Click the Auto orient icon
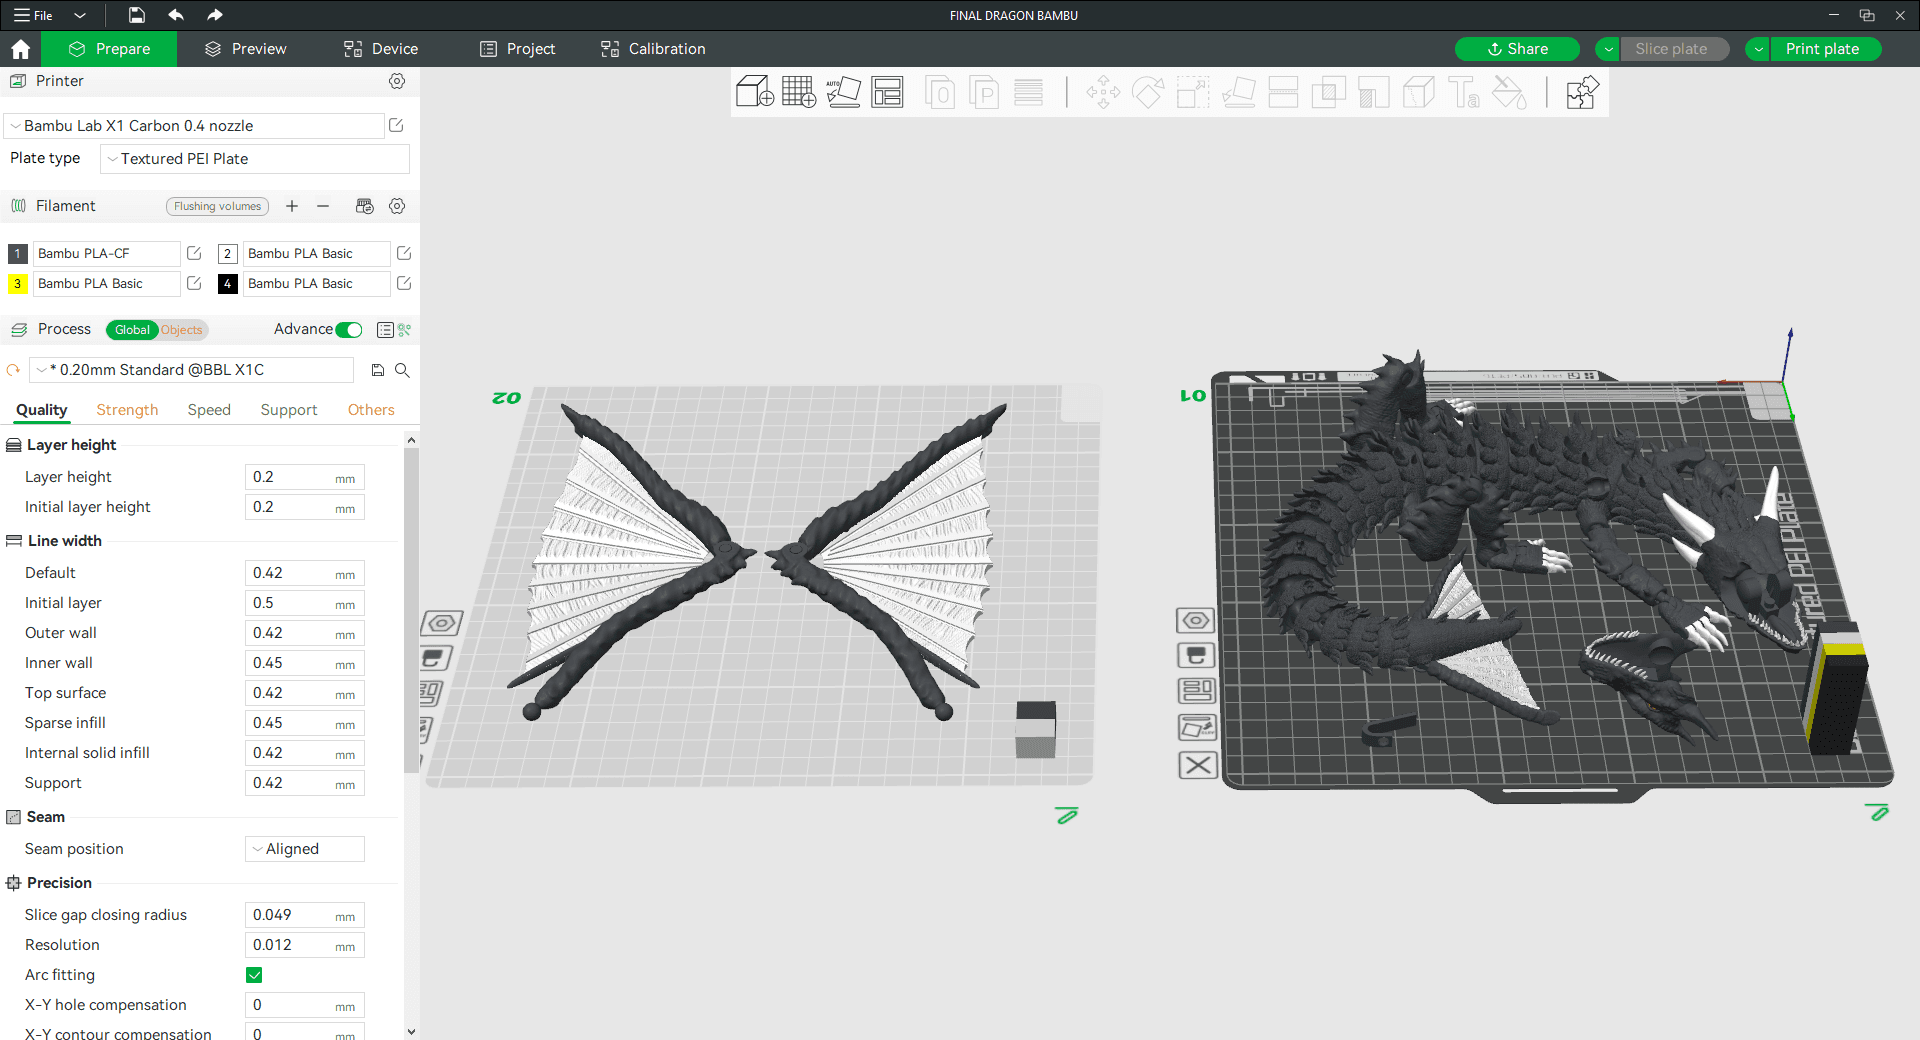The width and height of the screenshot is (1920, 1040). (x=843, y=92)
